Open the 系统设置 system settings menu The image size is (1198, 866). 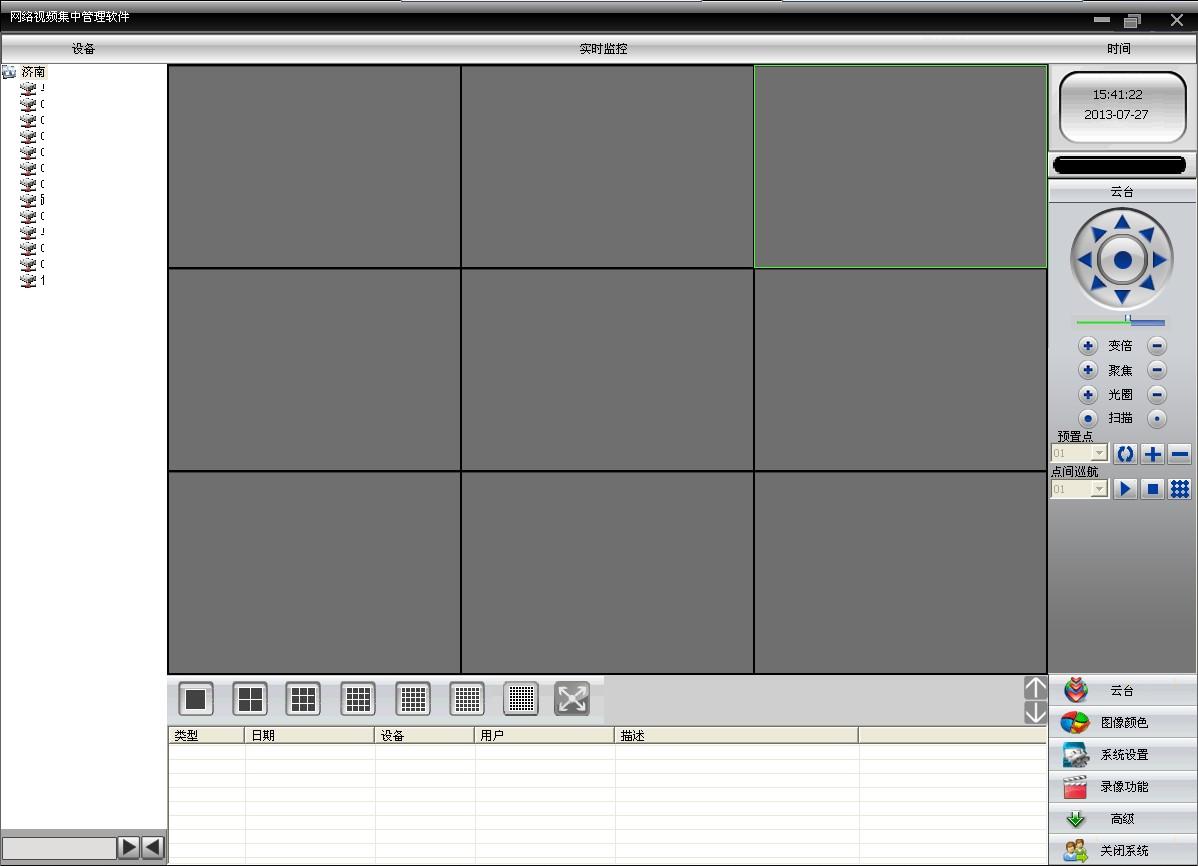[1122, 754]
